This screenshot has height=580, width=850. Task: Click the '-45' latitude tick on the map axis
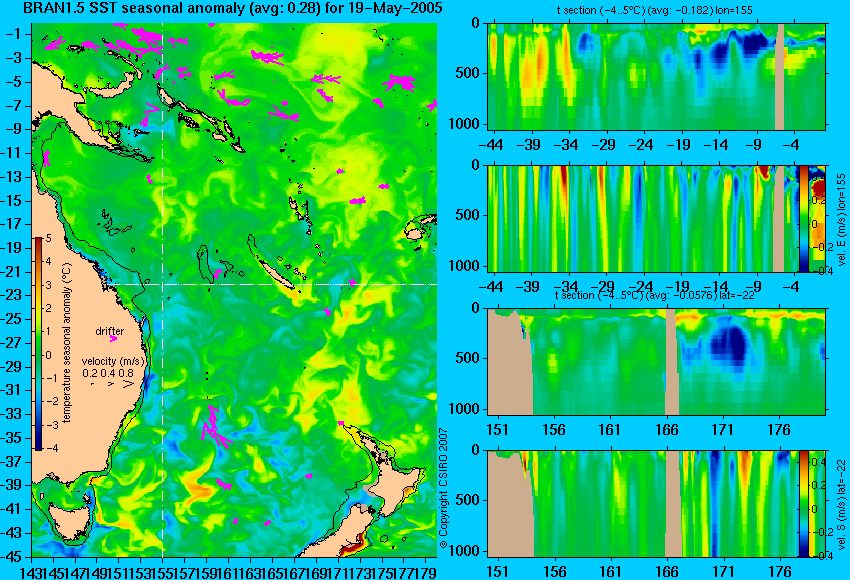[x=11, y=557]
